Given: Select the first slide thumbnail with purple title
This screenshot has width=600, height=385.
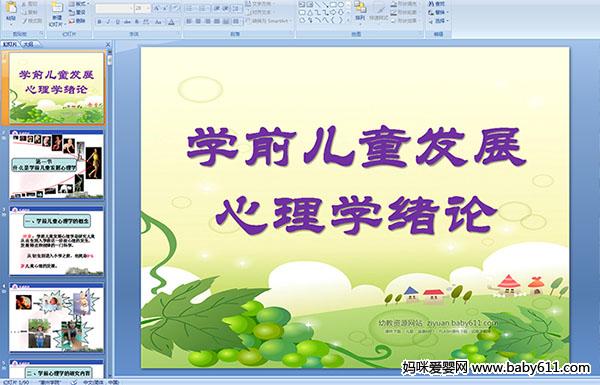Looking at the screenshot, I should [57, 88].
